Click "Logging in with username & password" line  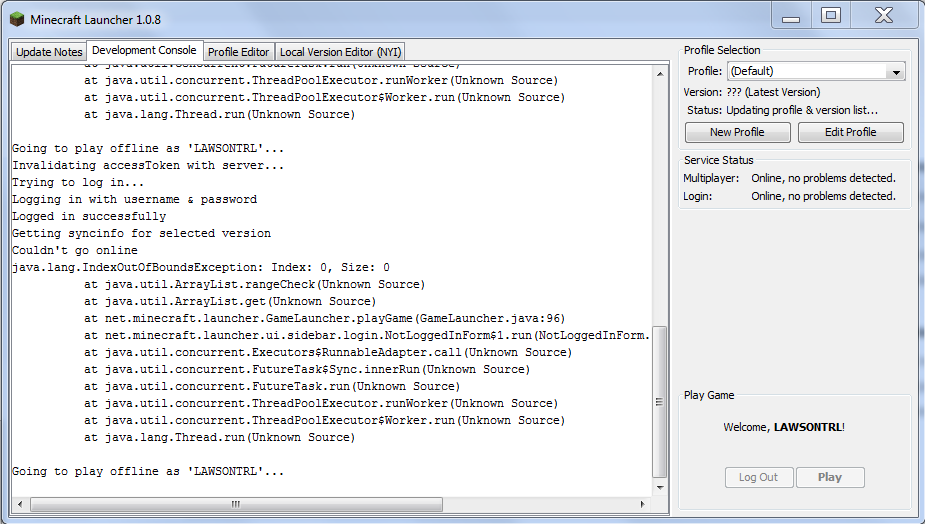point(135,199)
